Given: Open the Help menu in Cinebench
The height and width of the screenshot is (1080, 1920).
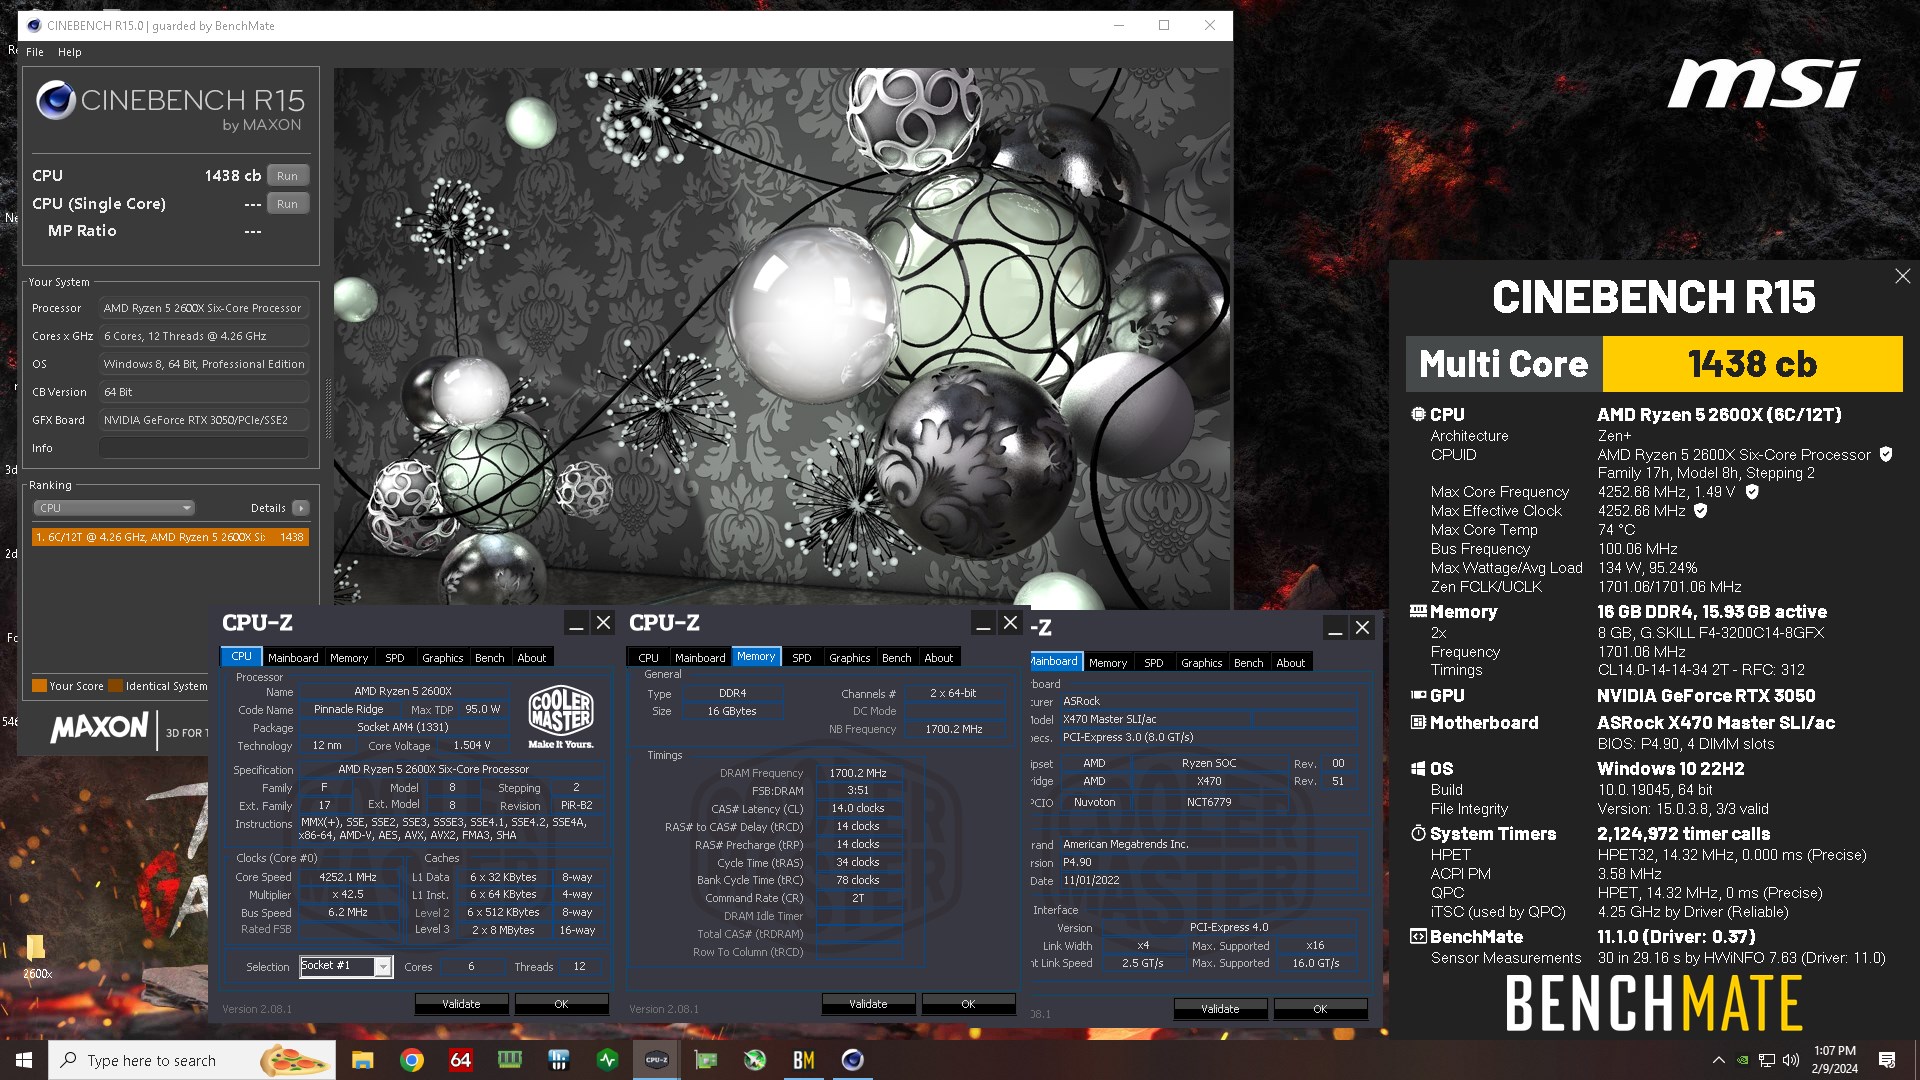Looking at the screenshot, I should tap(69, 52).
